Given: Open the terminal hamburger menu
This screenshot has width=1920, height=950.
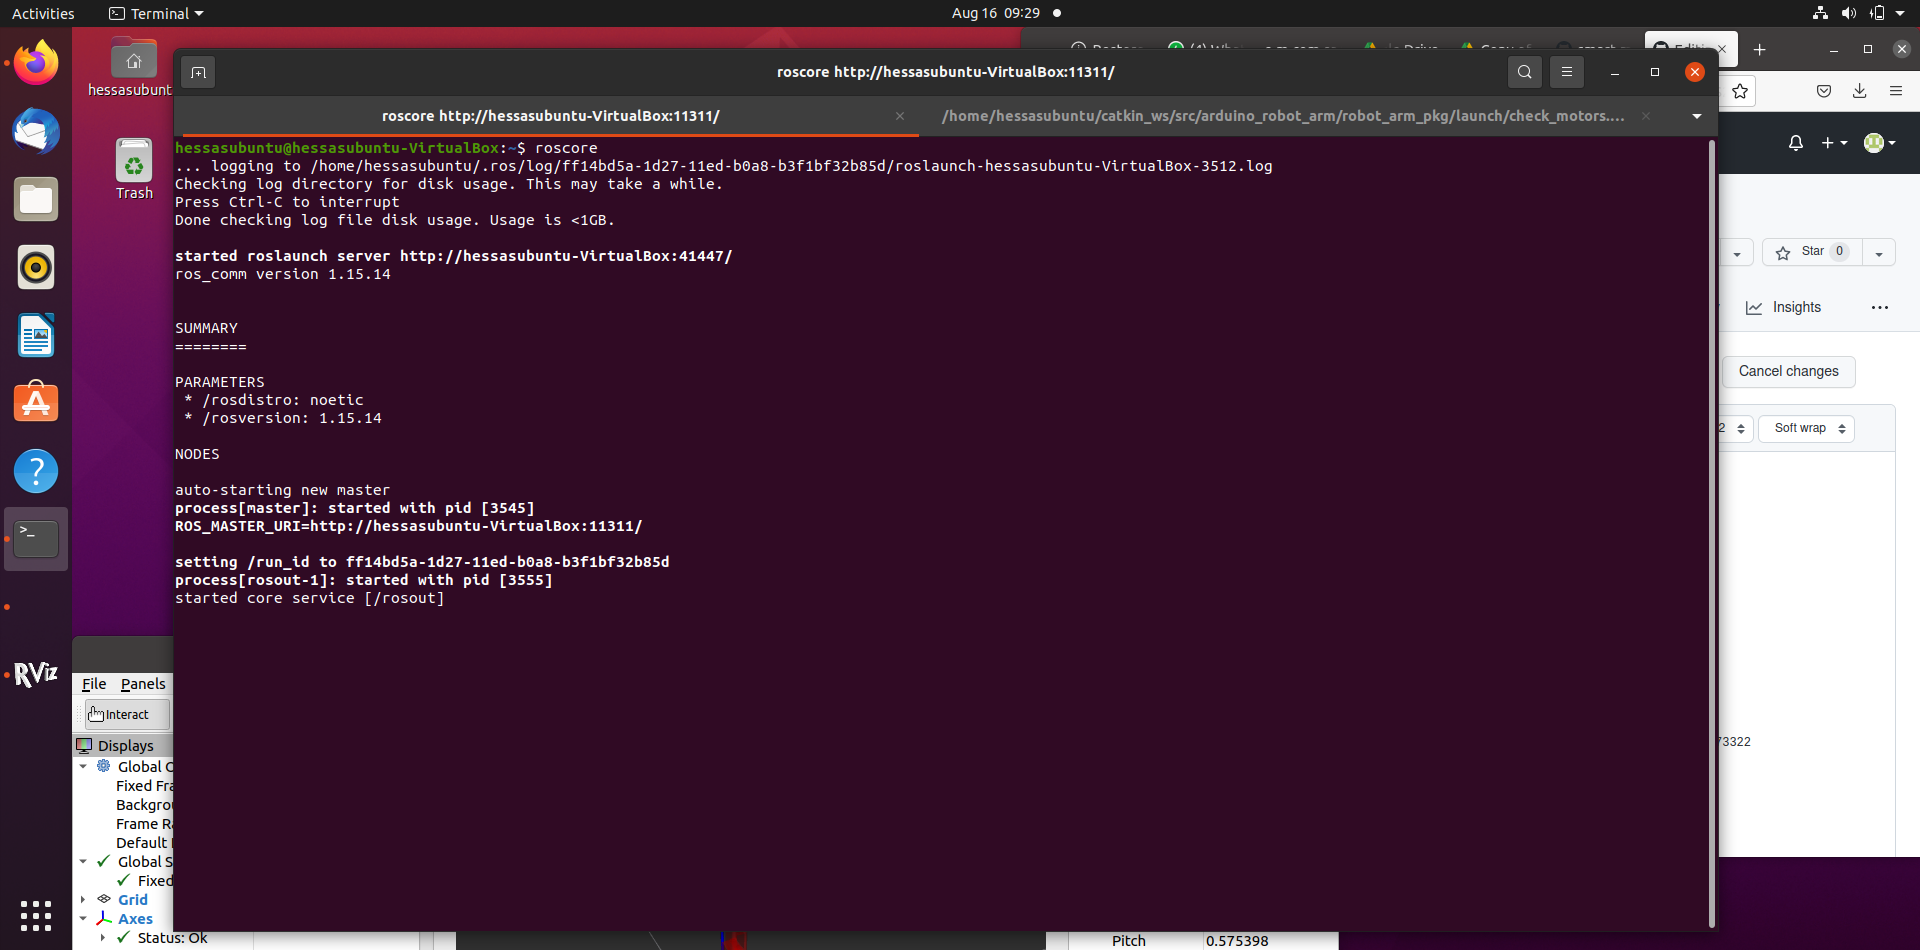Looking at the screenshot, I should (1567, 72).
